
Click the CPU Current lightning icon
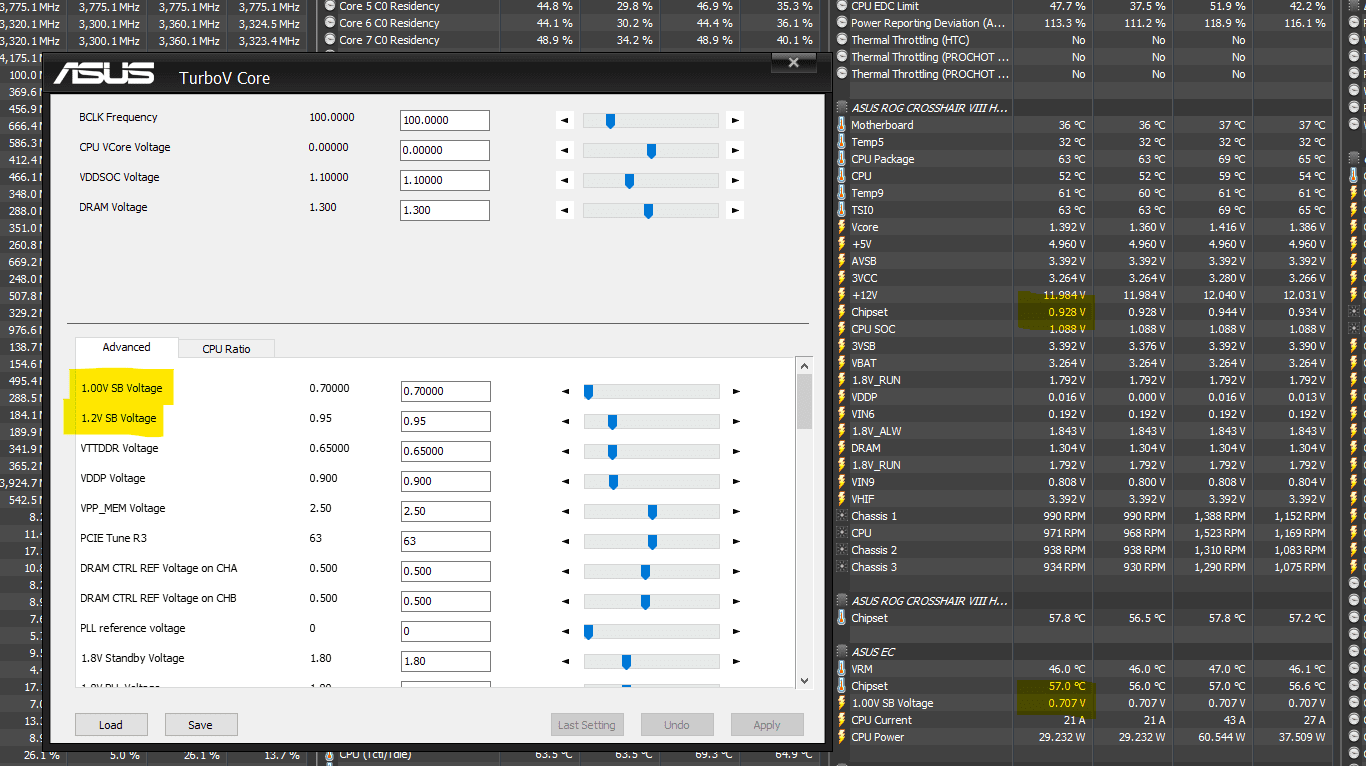[x=841, y=720]
